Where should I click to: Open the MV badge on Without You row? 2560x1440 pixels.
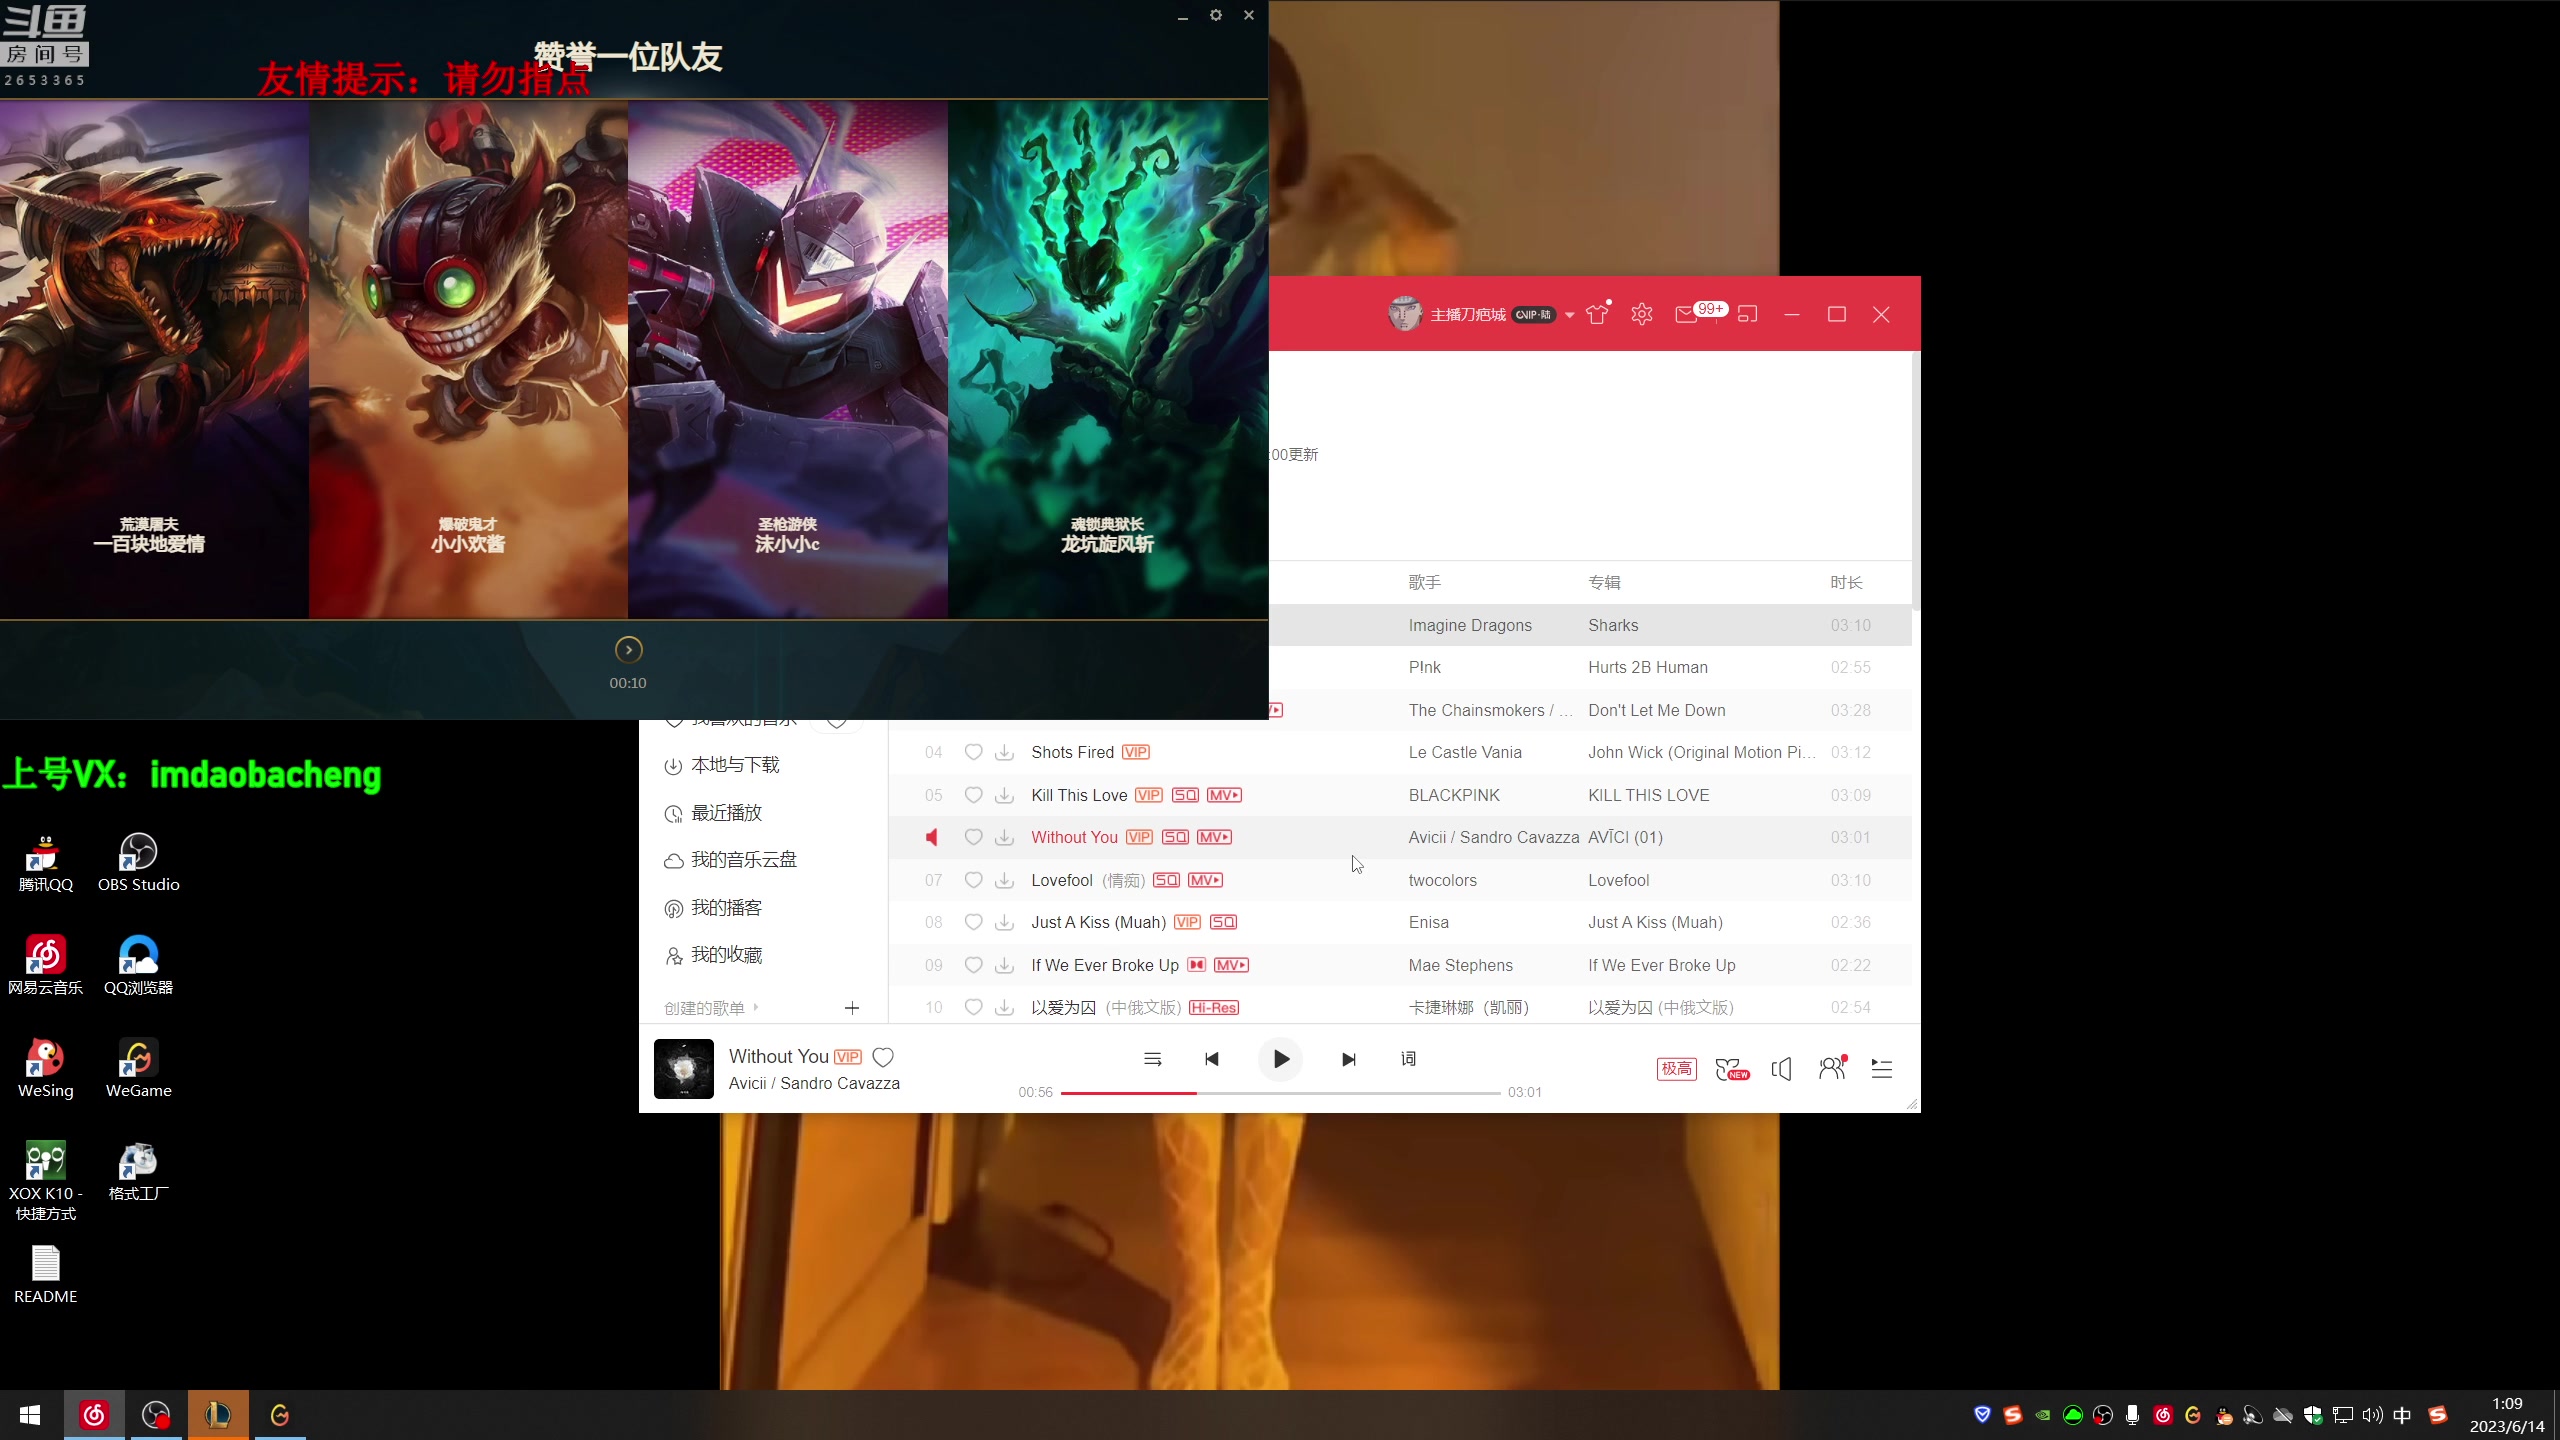pos(1214,837)
